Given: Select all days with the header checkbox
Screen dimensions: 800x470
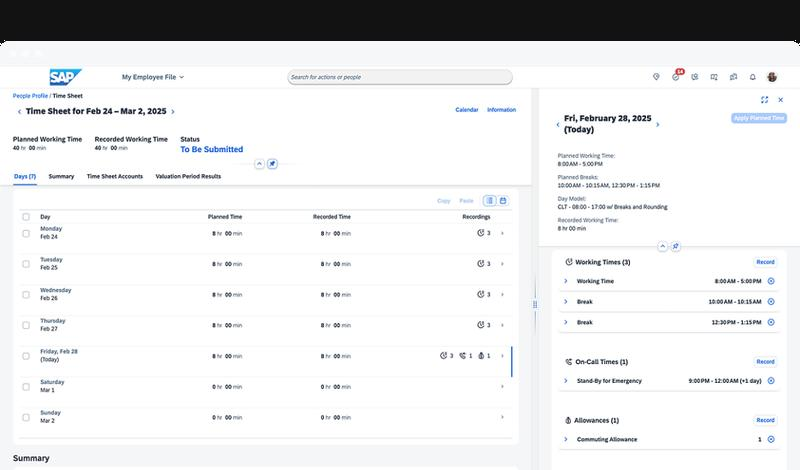Looking at the screenshot, I should coord(26,217).
